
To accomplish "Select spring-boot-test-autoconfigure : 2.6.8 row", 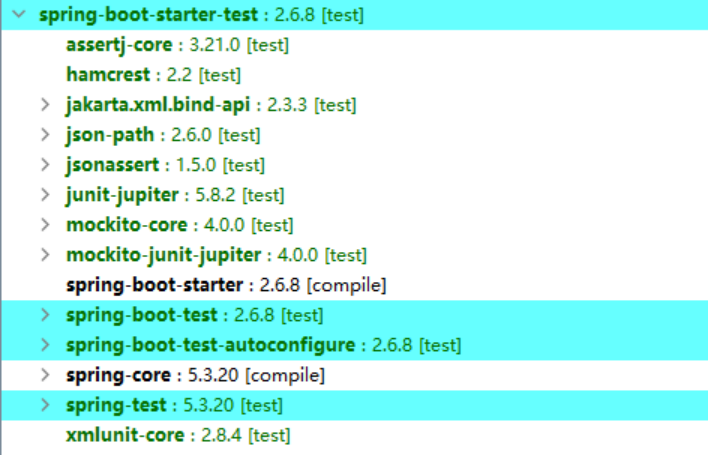I will click(x=355, y=345).
